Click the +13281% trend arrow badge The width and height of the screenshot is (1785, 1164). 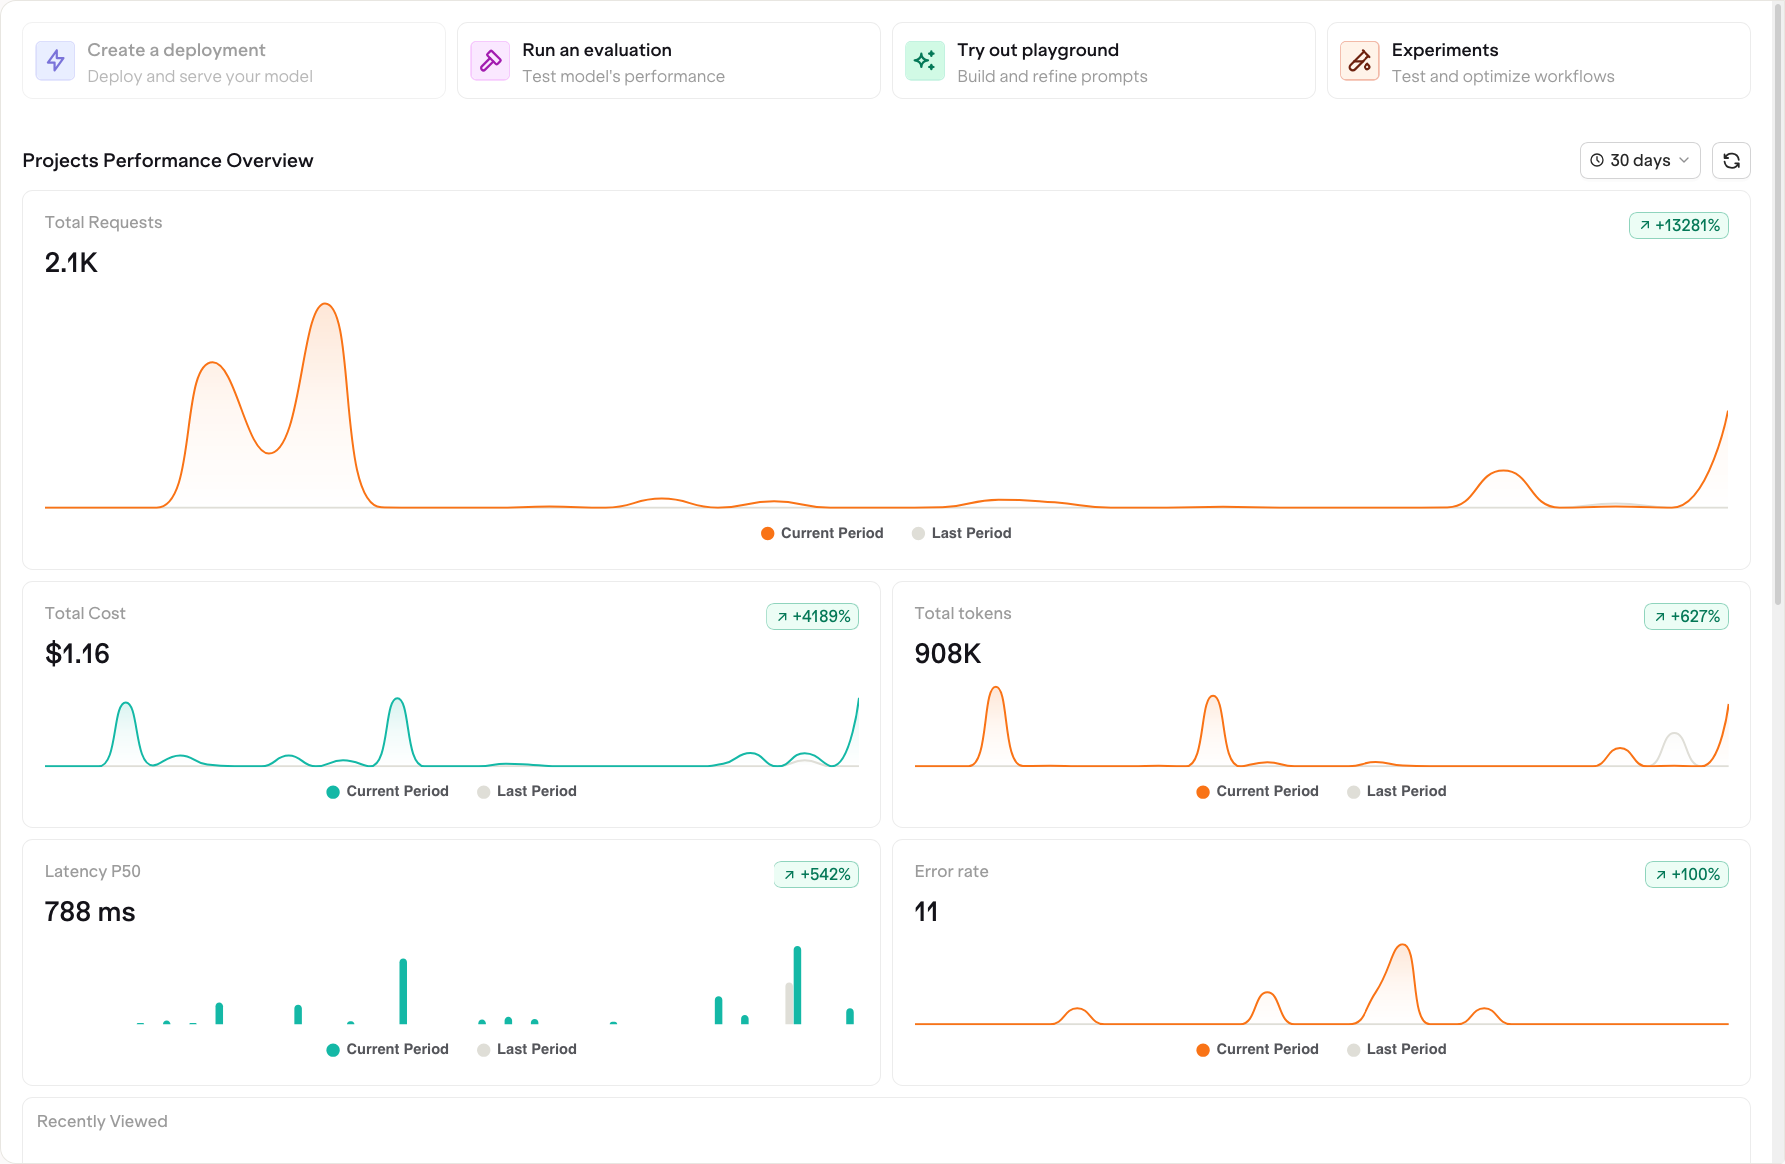(x=1679, y=225)
